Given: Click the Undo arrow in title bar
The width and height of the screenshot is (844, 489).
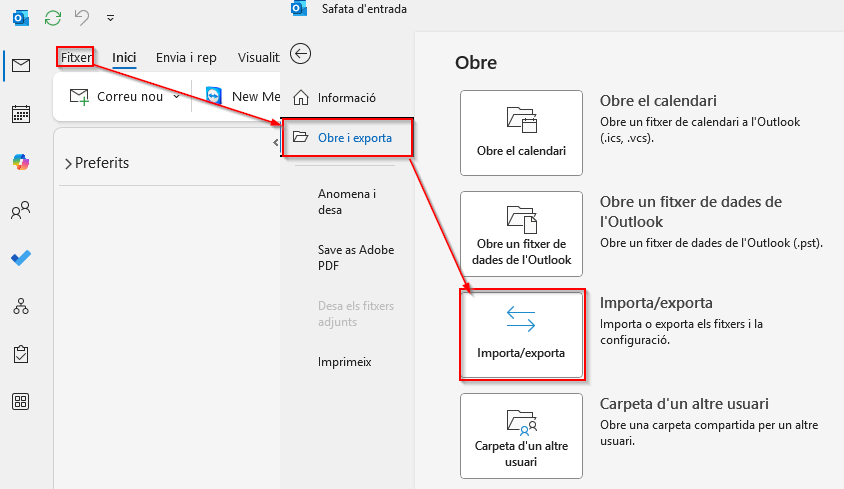Looking at the screenshot, I should (x=82, y=17).
